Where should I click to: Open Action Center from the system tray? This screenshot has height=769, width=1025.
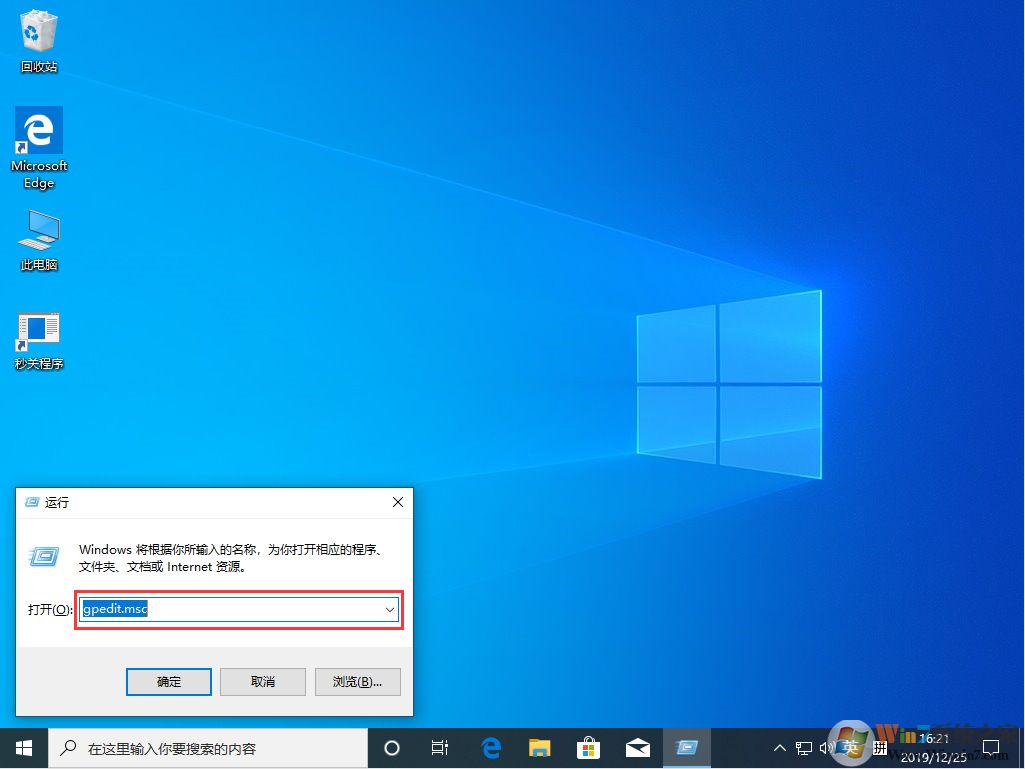(991, 747)
